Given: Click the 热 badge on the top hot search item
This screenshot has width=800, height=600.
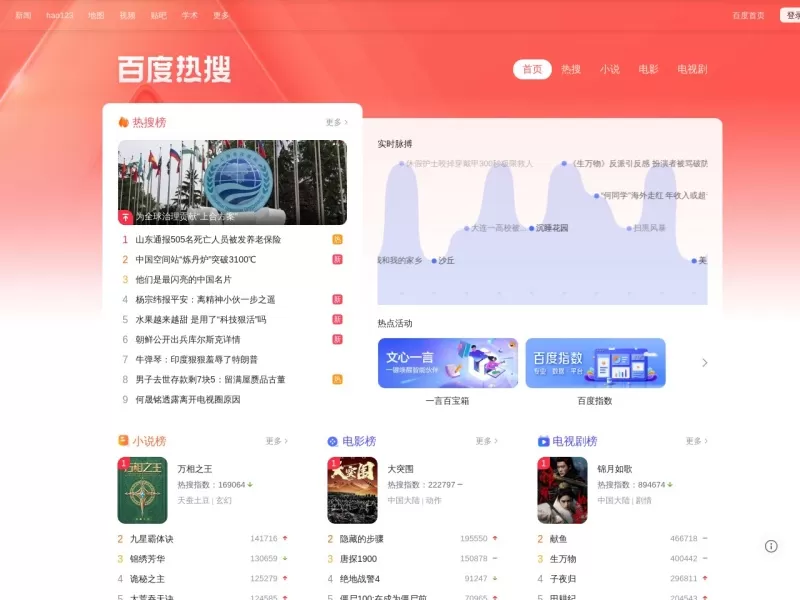Looking at the screenshot, I should pos(336,239).
